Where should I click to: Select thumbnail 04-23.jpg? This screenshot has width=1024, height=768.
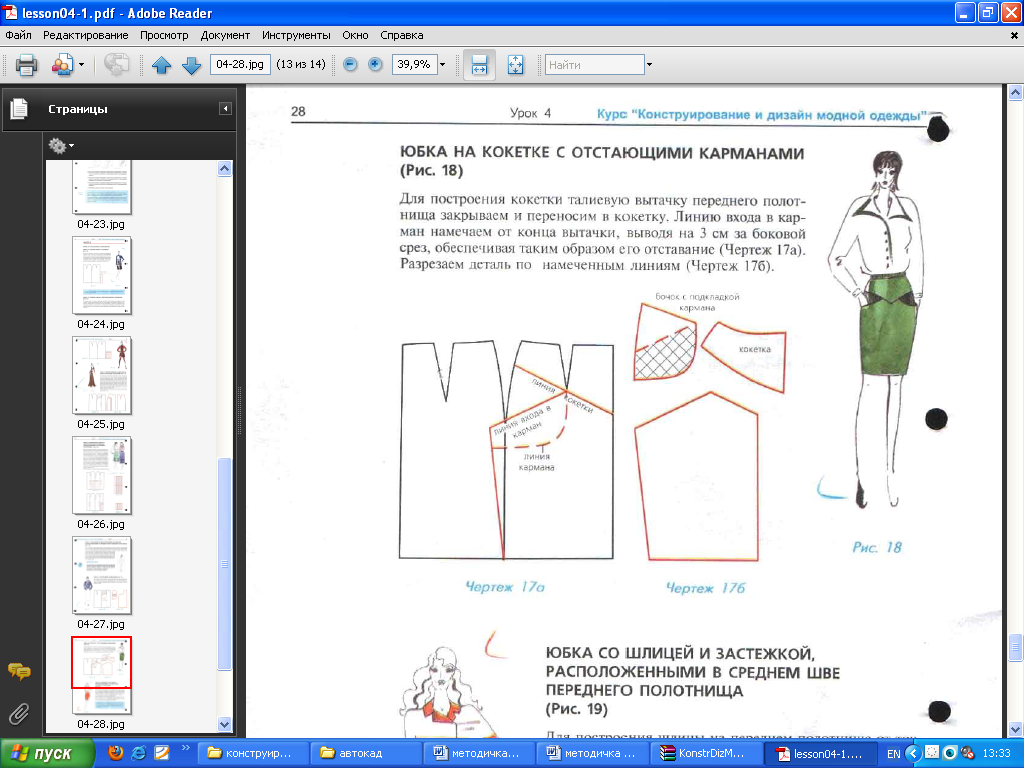pos(101,189)
